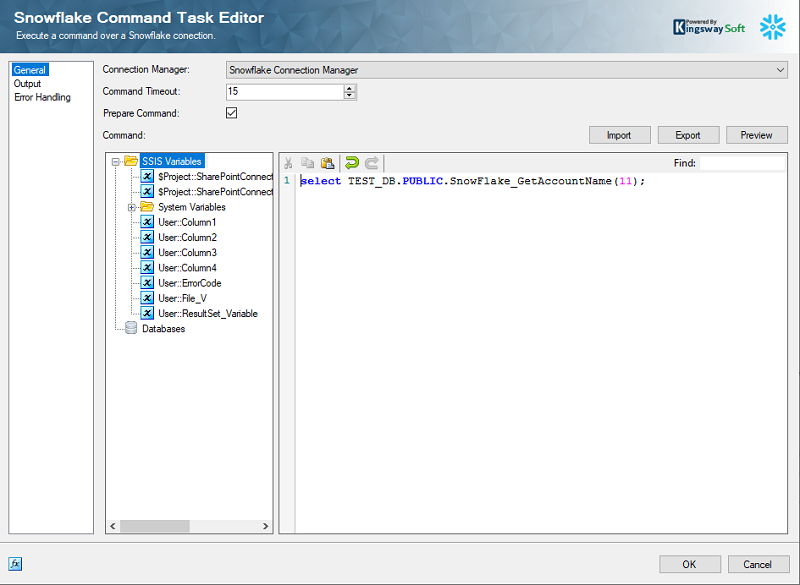Select the User::Column3 variable
This screenshot has width=800, height=585.
point(188,253)
